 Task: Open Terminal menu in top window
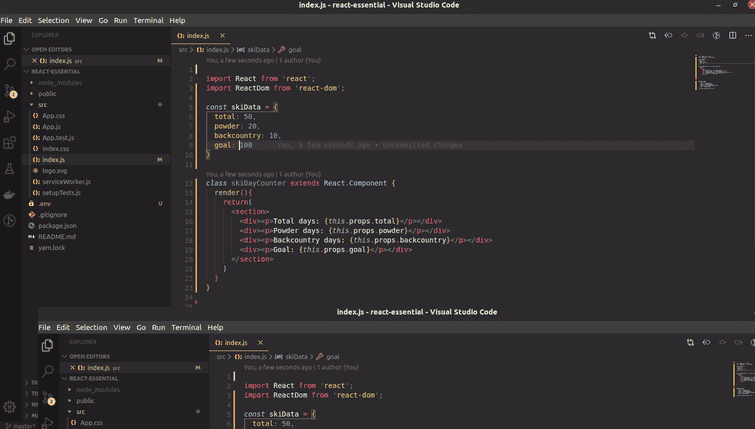coord(148,20)
